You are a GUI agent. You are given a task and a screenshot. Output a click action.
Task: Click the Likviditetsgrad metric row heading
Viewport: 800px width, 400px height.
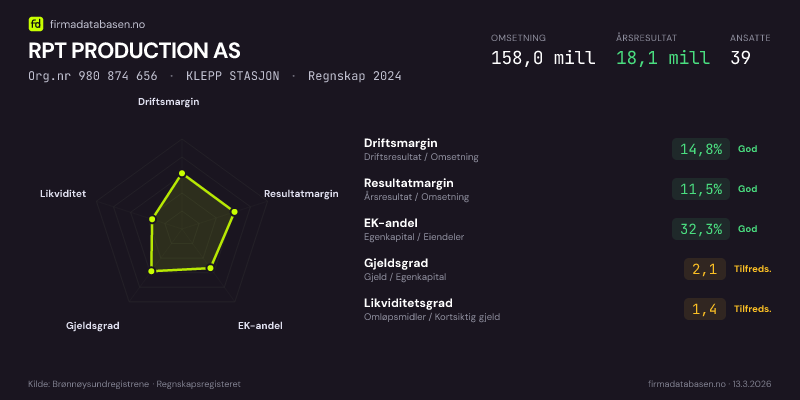[408, 303]
